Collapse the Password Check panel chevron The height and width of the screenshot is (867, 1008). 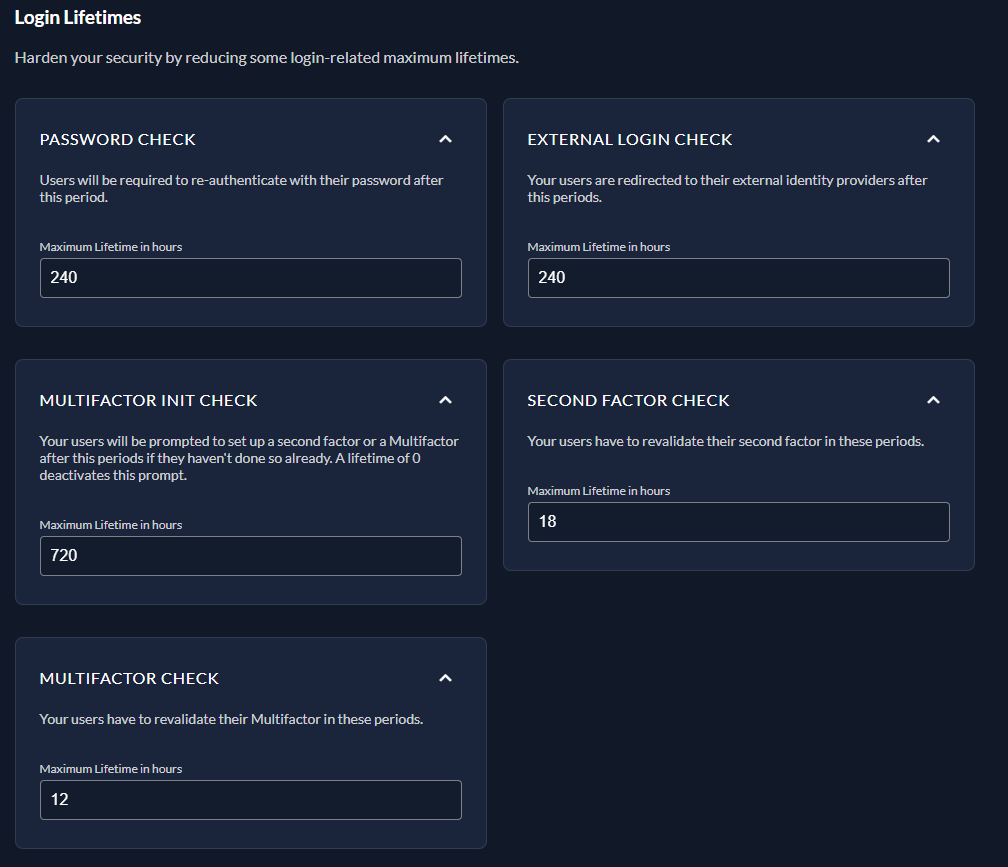[x=446, y=139]
